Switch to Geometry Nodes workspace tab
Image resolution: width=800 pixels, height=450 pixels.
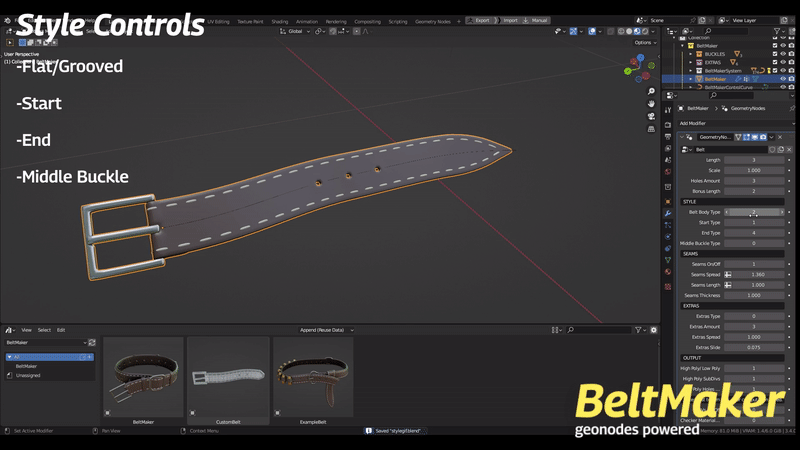tap(433, 21)
